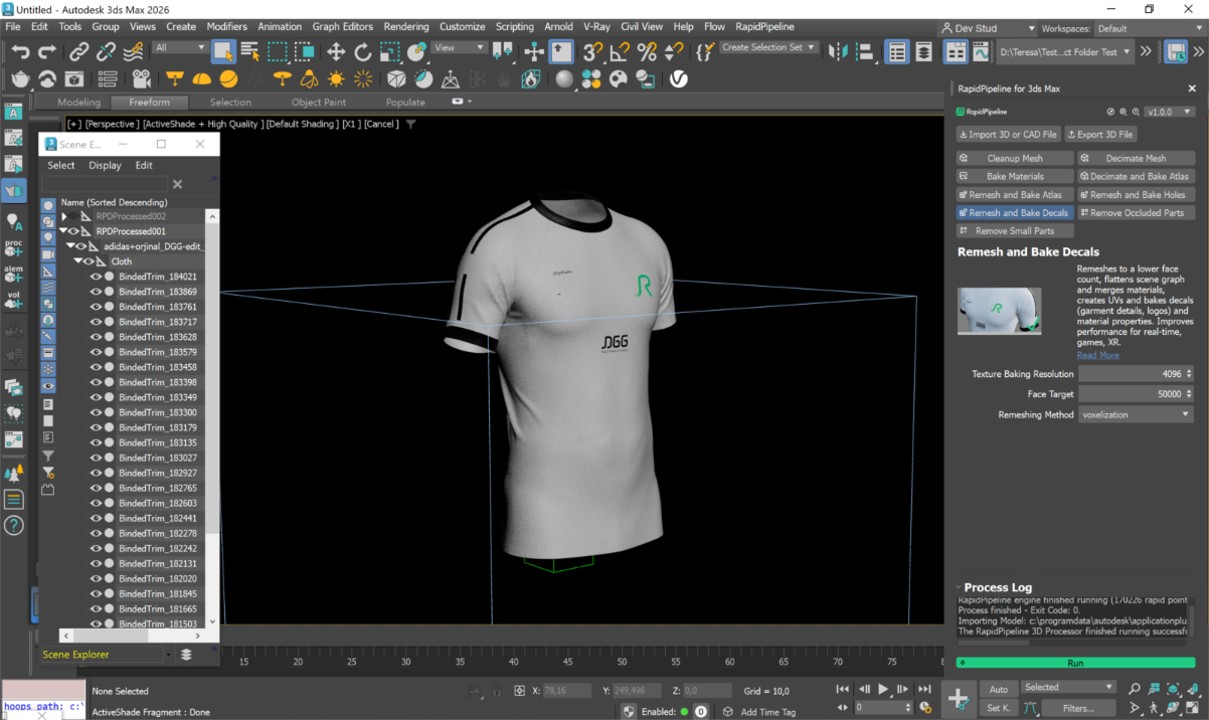
Task: Click the camera icon in toolbar
Action: 141,78
